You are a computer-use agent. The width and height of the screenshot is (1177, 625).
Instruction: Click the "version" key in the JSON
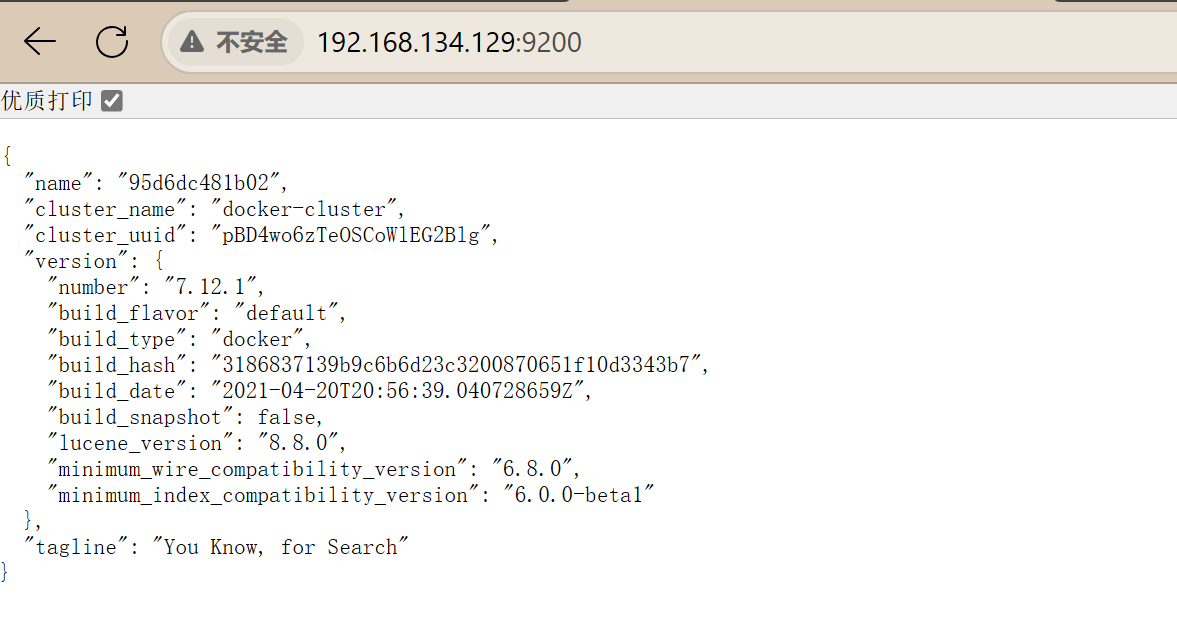[x=76, y=261]
